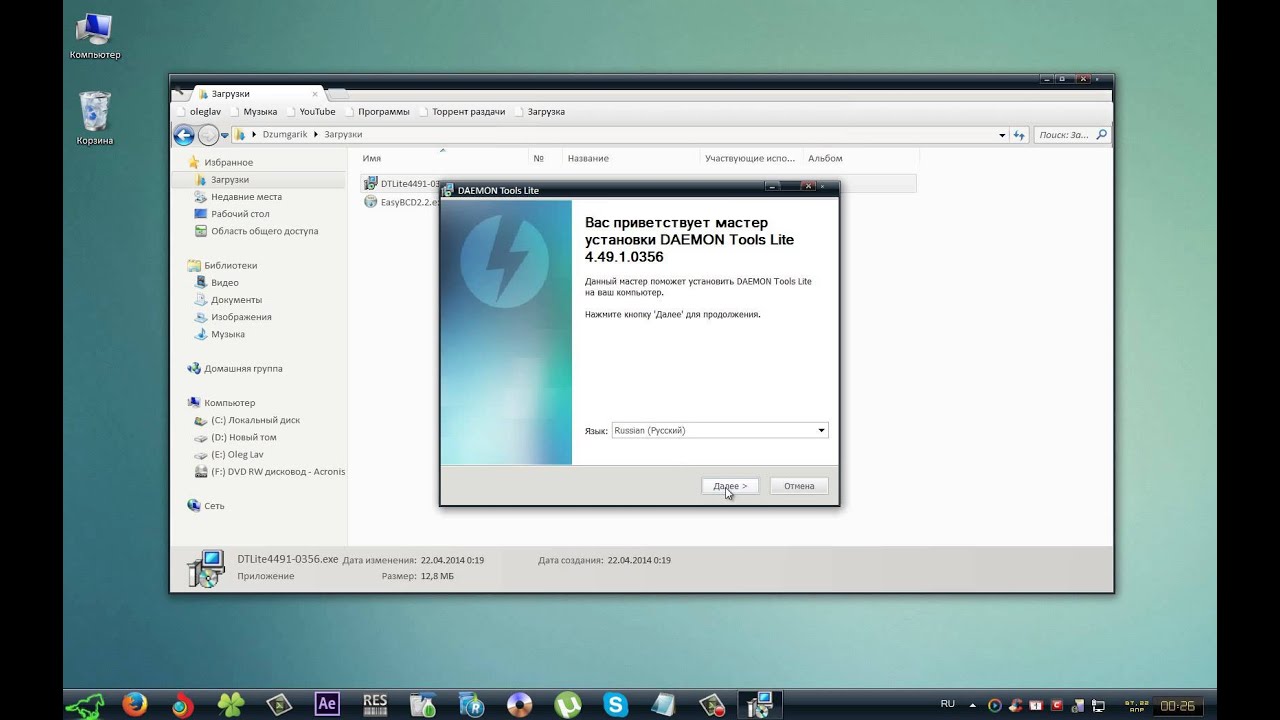Select (D:) Новый том
The height and width of the screenshot is (720, 1280).
tap(244, 438)
